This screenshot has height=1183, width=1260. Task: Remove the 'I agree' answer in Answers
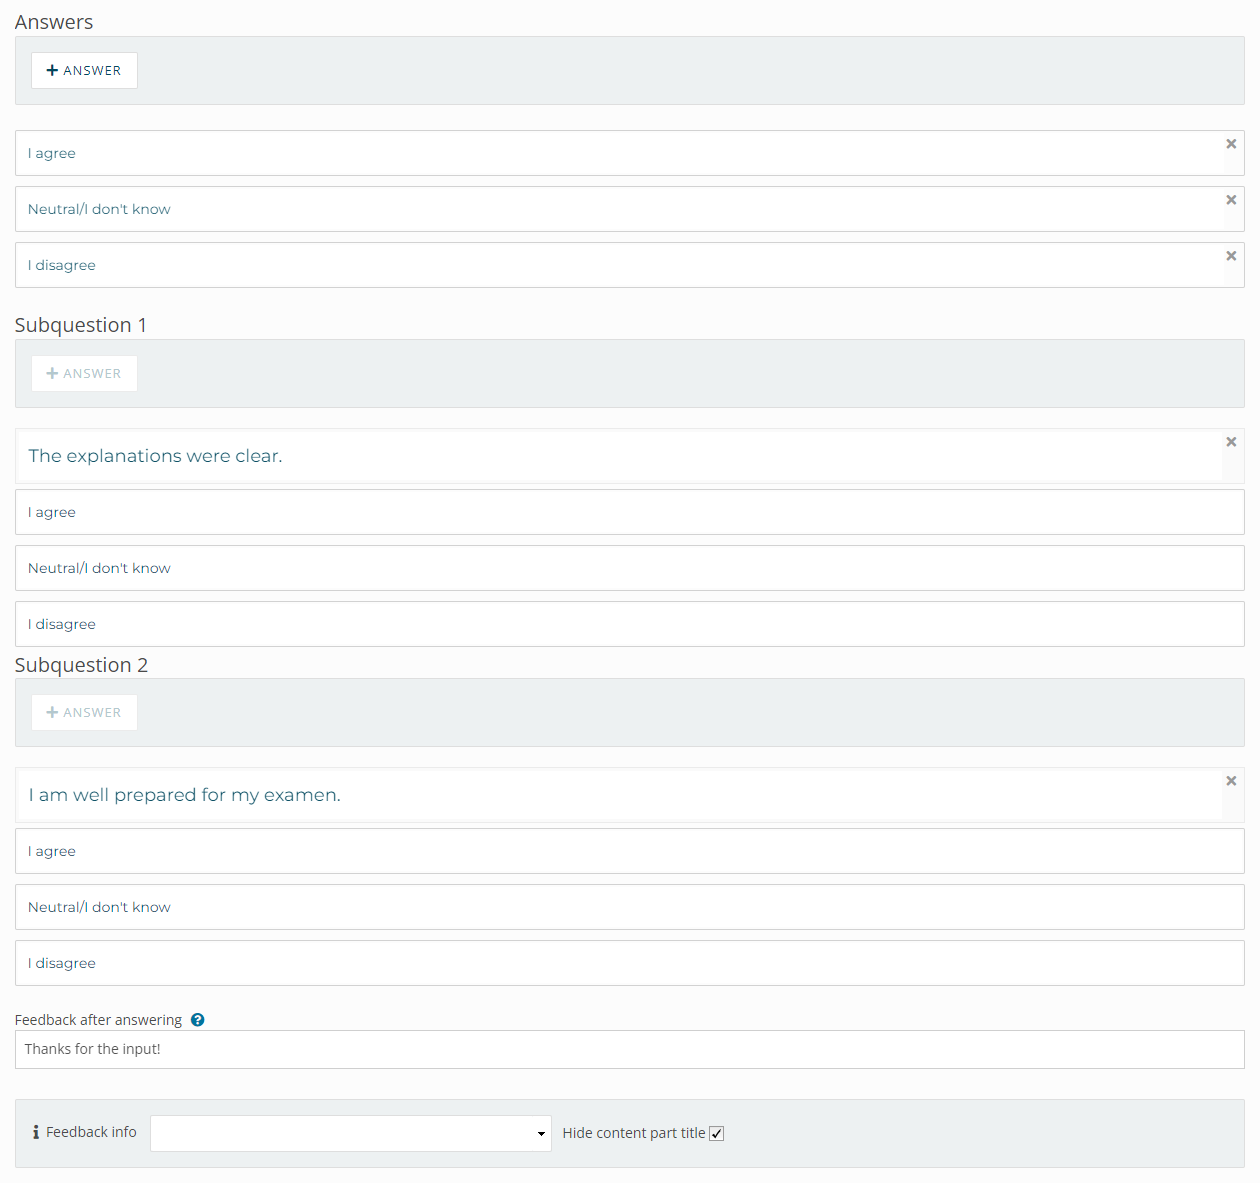(x=1231, y=144)
